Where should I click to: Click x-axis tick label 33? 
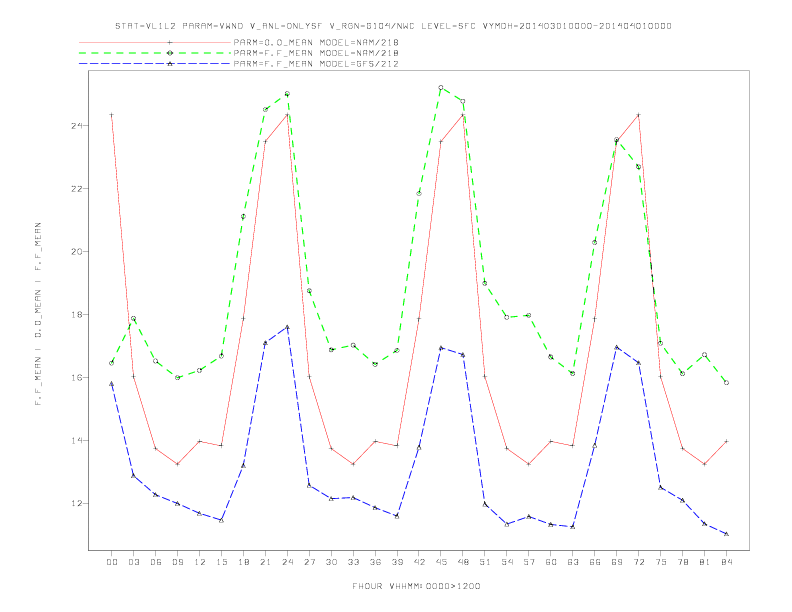click(353, 562)
